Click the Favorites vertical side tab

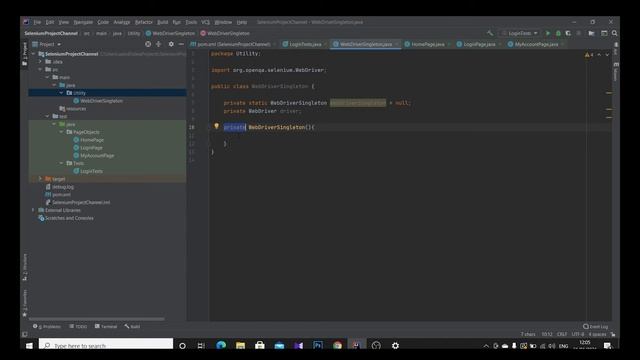point(24,303)
